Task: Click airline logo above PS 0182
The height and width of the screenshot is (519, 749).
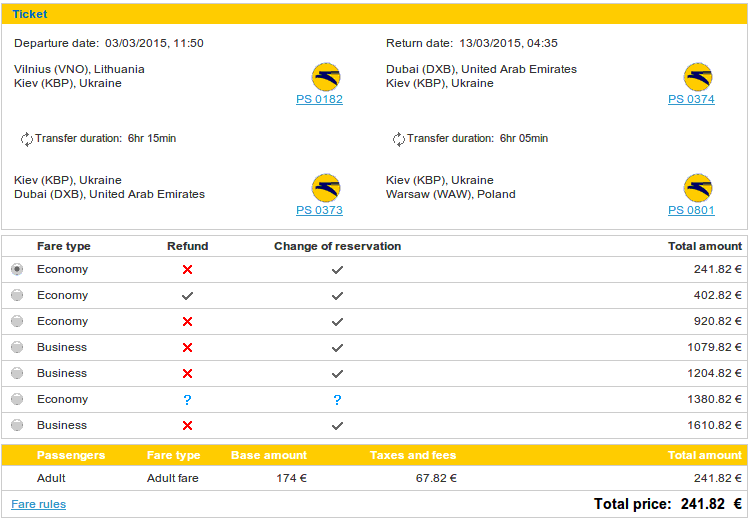Action: tap(326, 77)
